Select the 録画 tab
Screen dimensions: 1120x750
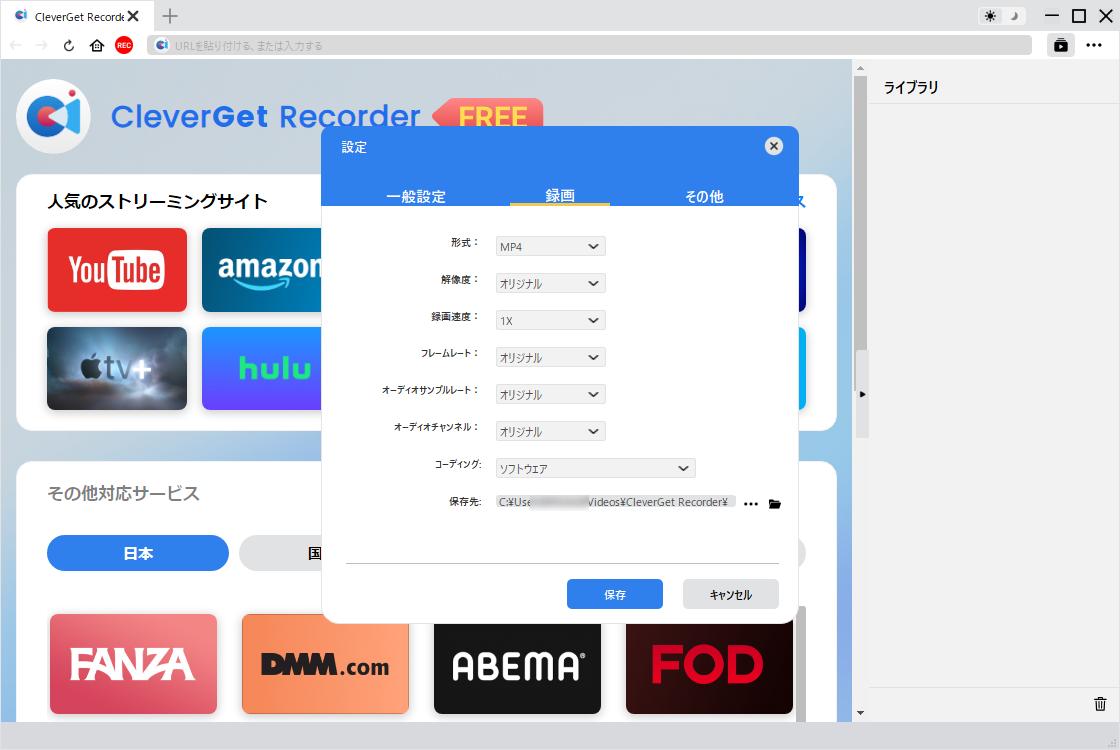click(x=560, y=195)
